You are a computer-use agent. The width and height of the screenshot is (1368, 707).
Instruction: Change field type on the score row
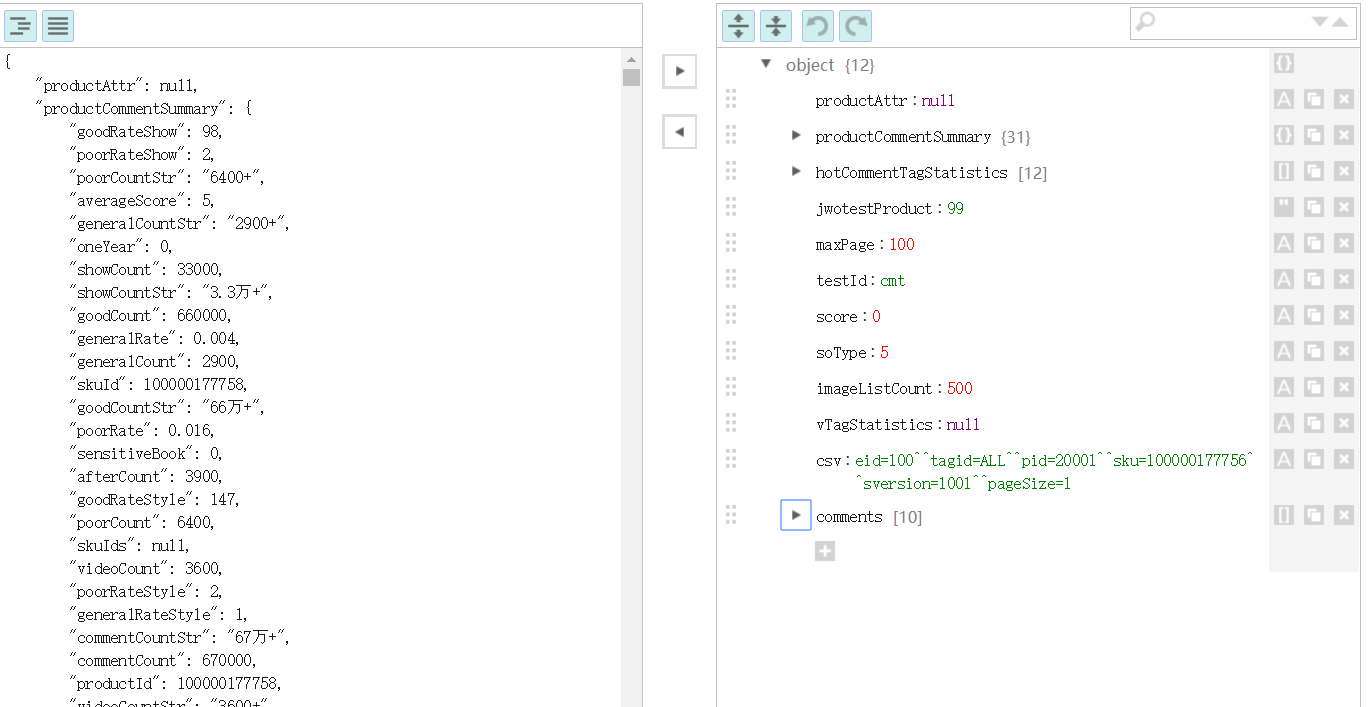coord(1284,315)
